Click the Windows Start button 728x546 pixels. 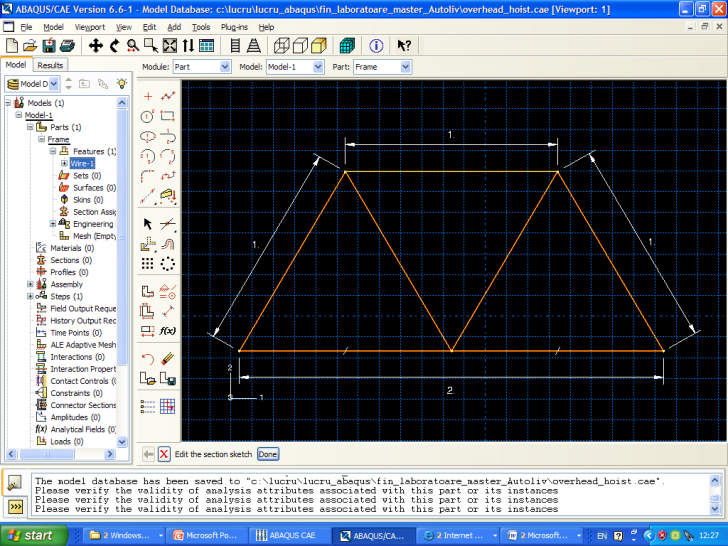click(x=29, y=535)
